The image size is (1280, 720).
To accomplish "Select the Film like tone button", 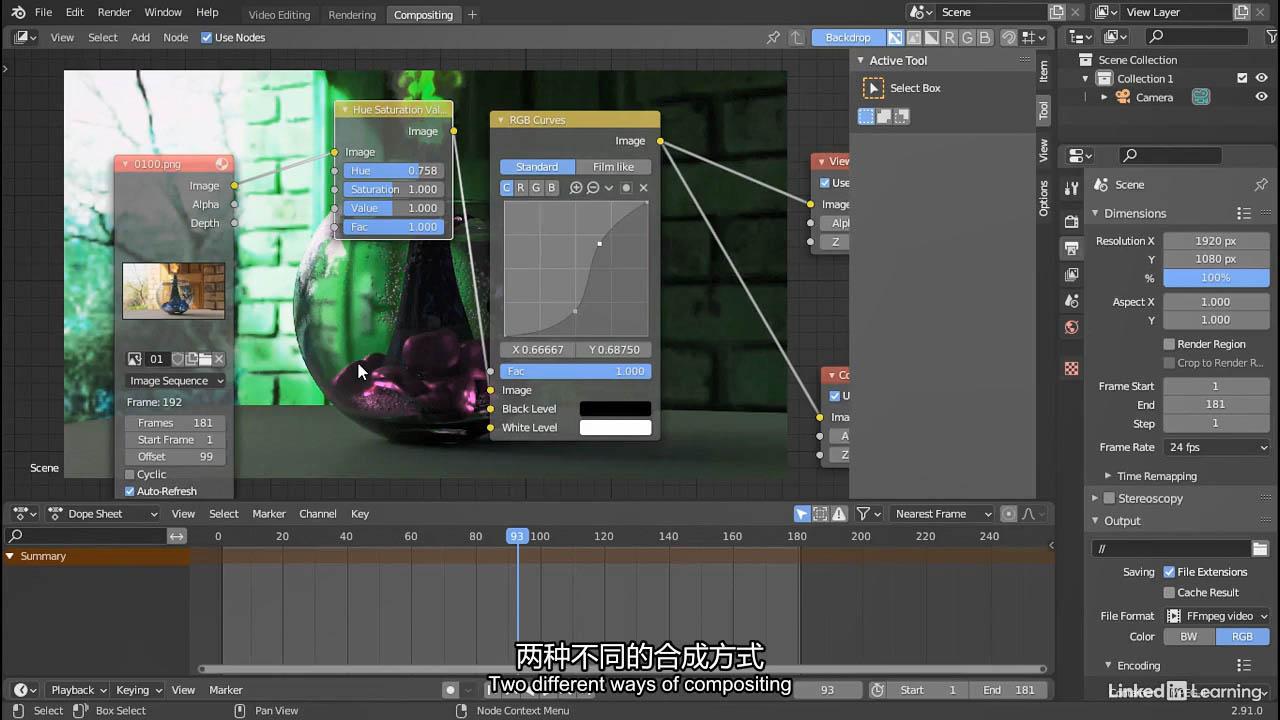I will coord(613,167).
